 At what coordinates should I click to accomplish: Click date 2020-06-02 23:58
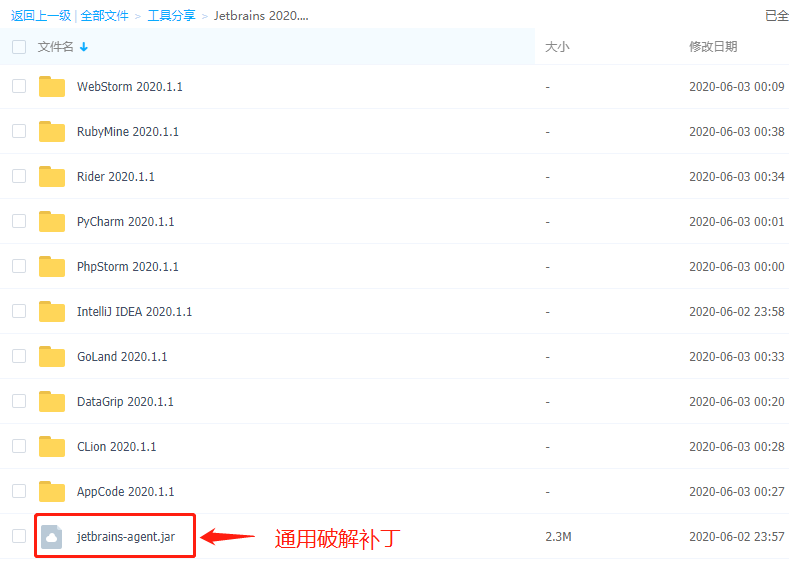(737, 312)
